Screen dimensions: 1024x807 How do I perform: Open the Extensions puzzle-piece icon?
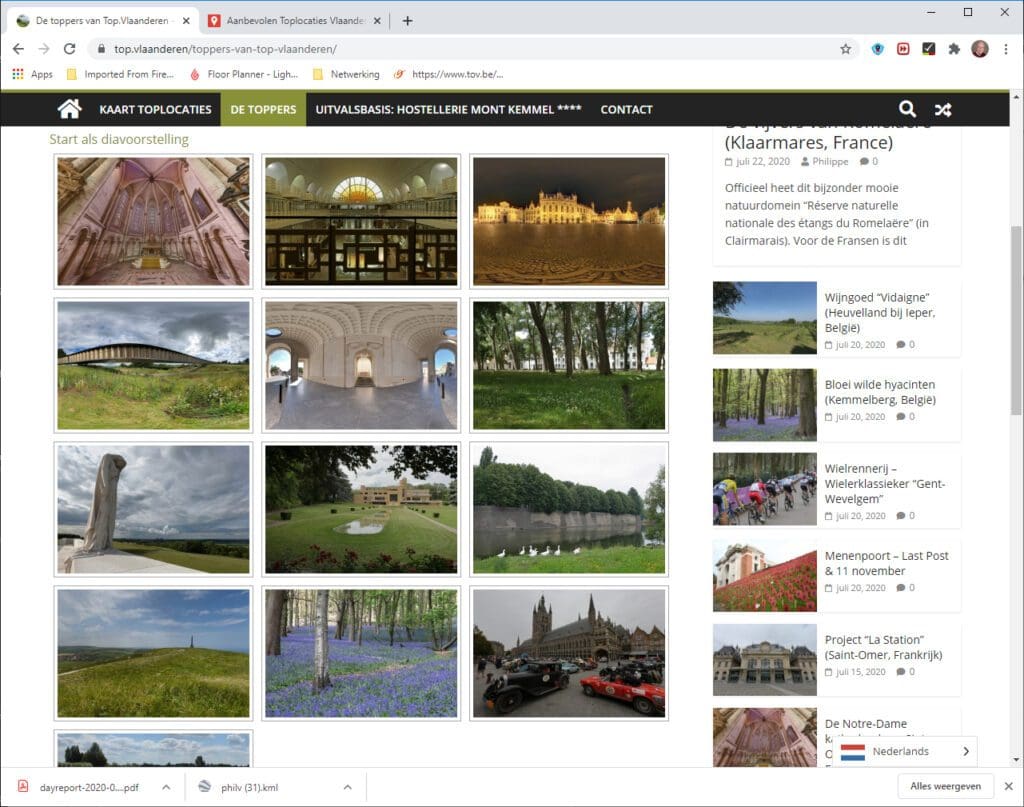click(954, 49)
